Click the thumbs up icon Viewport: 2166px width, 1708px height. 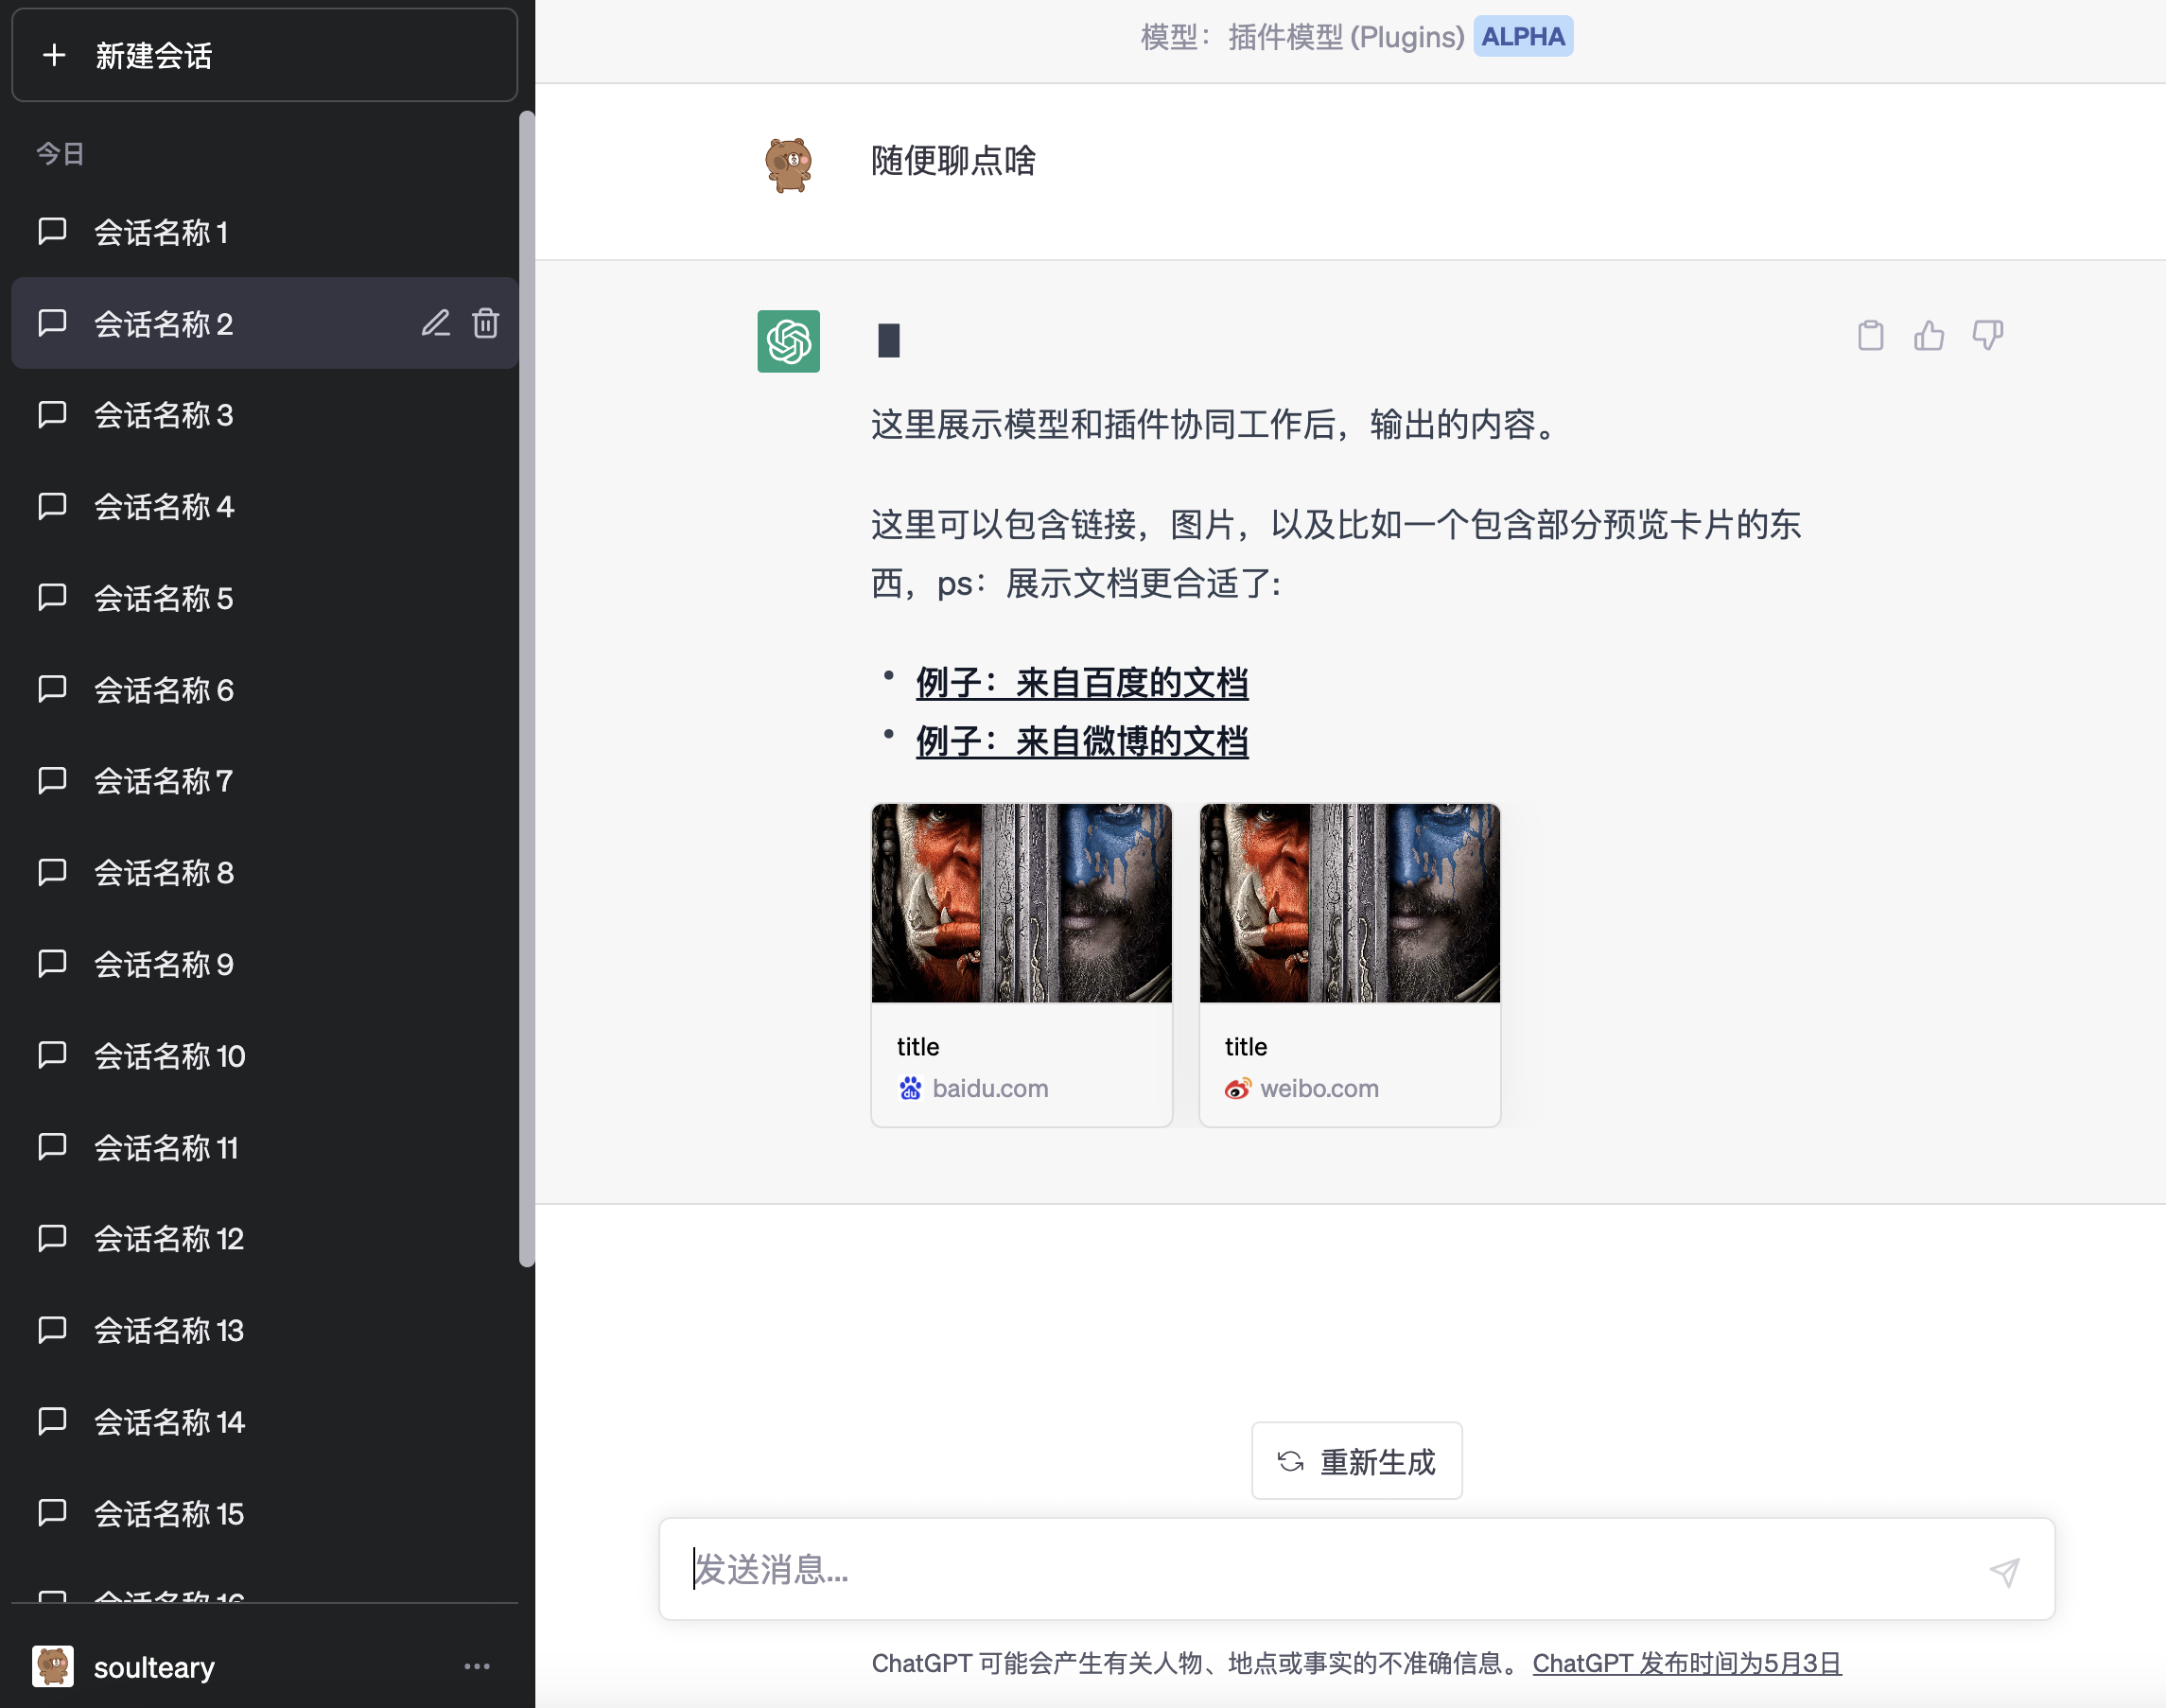1928,335
